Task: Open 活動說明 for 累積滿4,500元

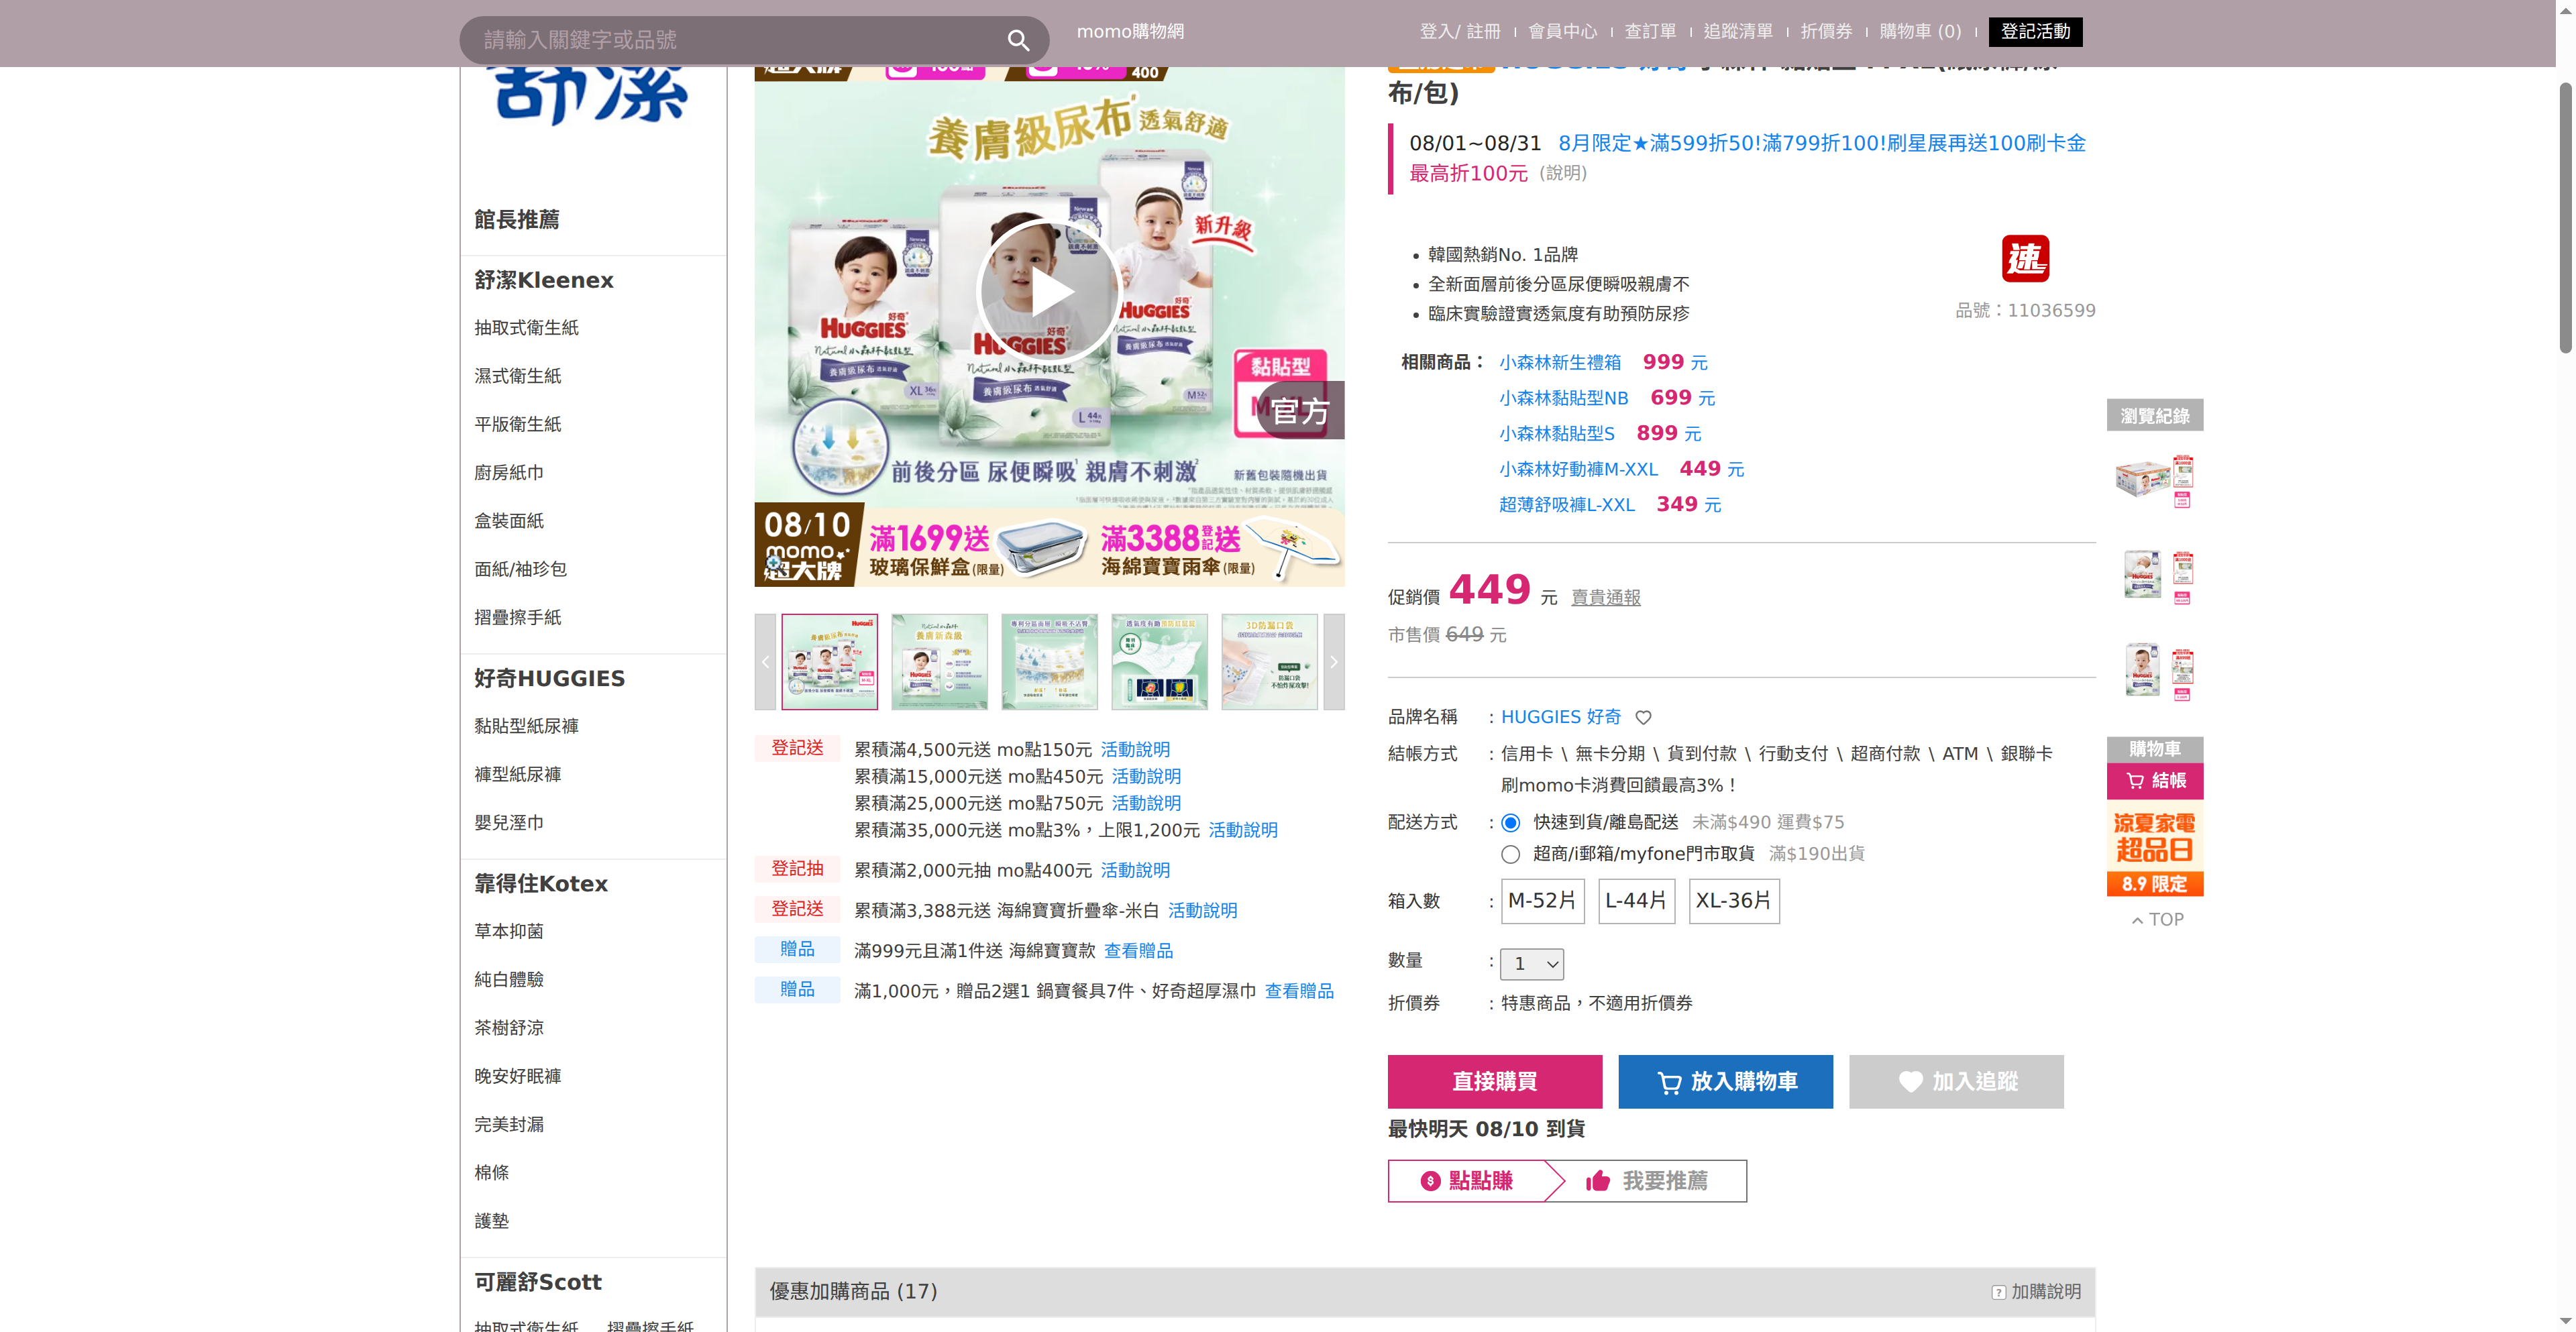Action: (x=1135, y=750)
